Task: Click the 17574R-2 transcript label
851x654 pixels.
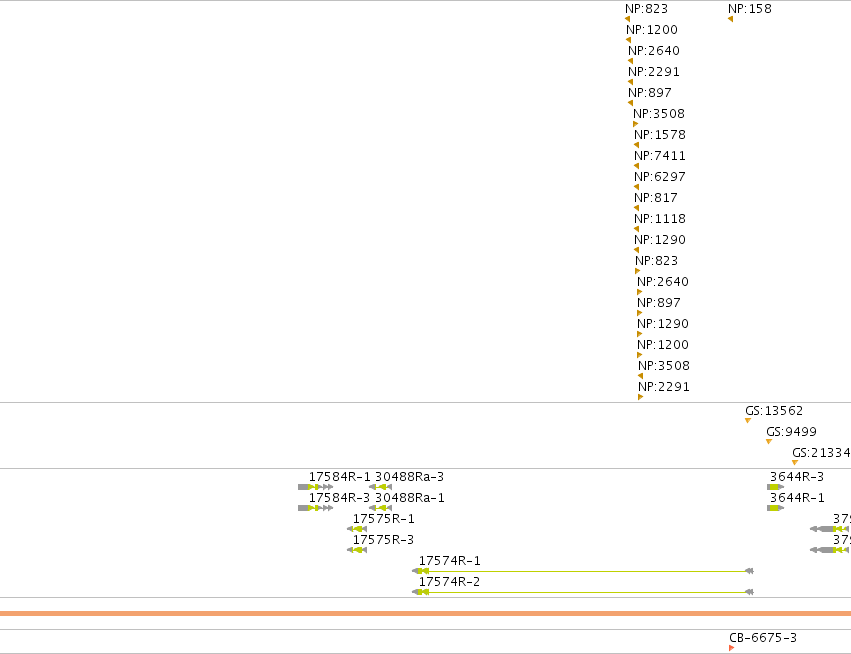Action: [x=449, y=582]
